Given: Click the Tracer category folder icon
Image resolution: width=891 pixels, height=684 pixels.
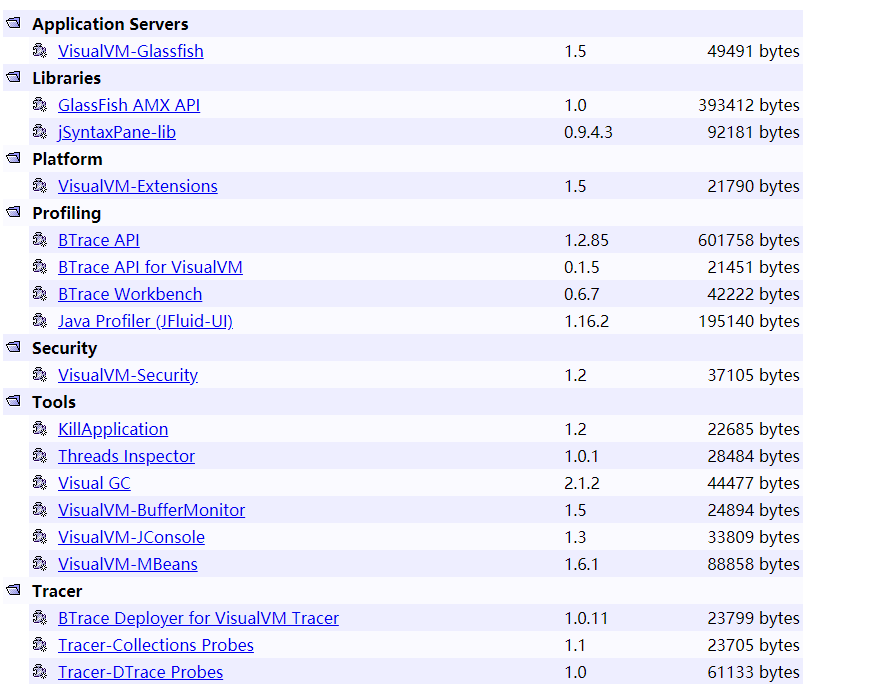Looking at the screenshot, I should pos(14,590).
